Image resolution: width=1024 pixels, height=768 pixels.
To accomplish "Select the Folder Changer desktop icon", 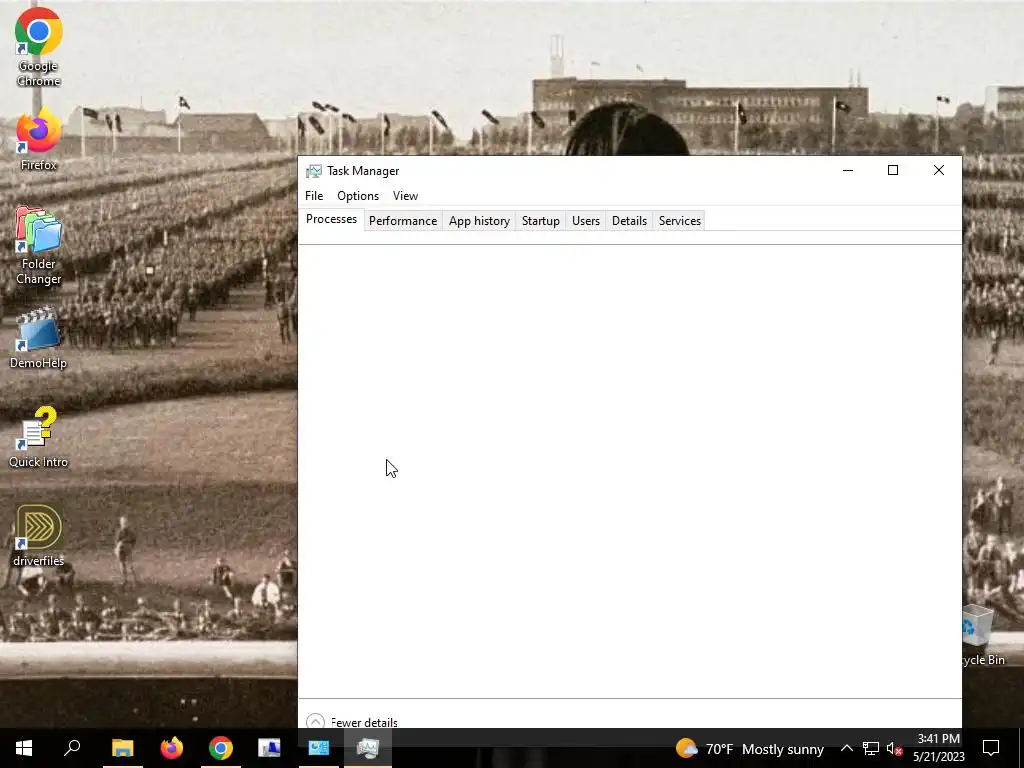I will 39,246.
